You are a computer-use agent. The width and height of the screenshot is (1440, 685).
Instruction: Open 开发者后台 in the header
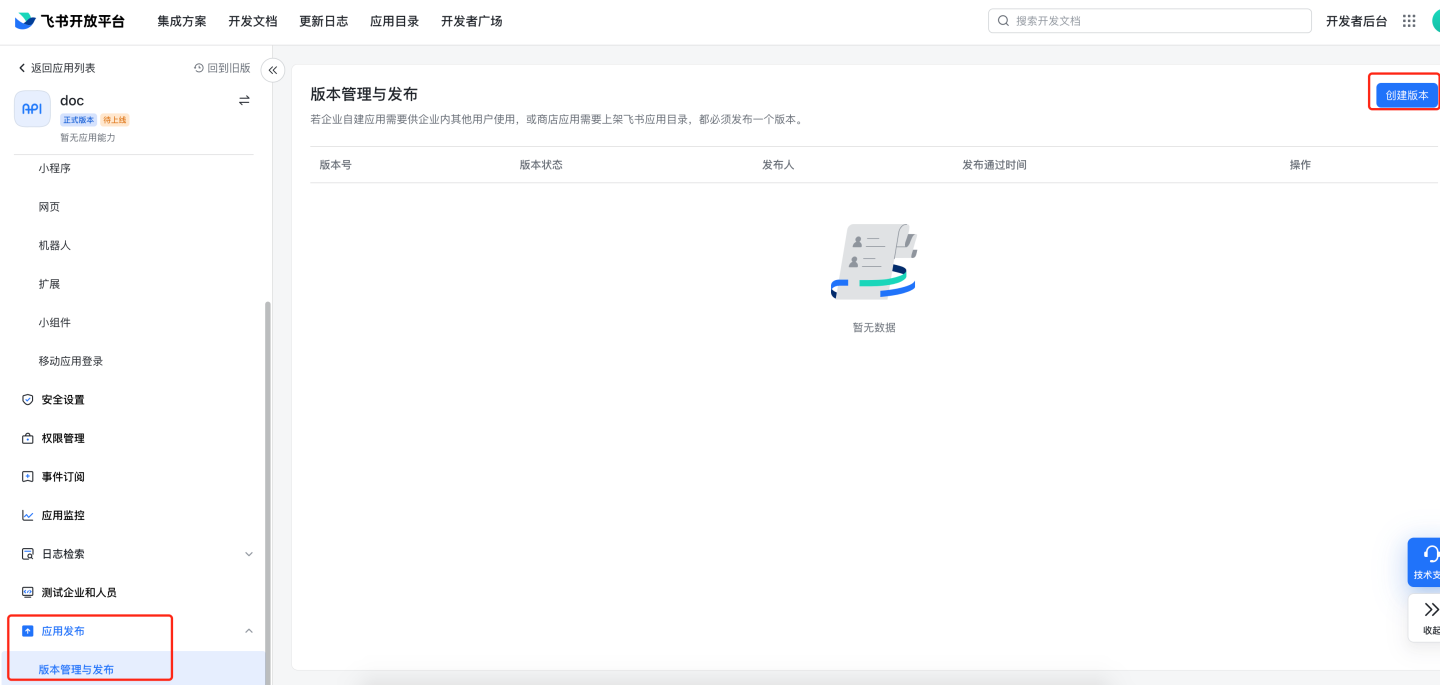coord(1356,21)
